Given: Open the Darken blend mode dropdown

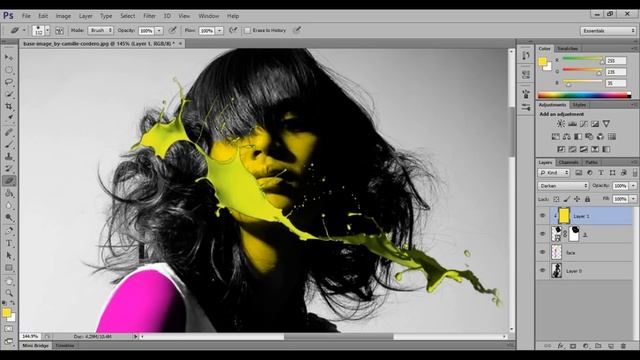Looking at the screenshot, I should tap(563, 186).
